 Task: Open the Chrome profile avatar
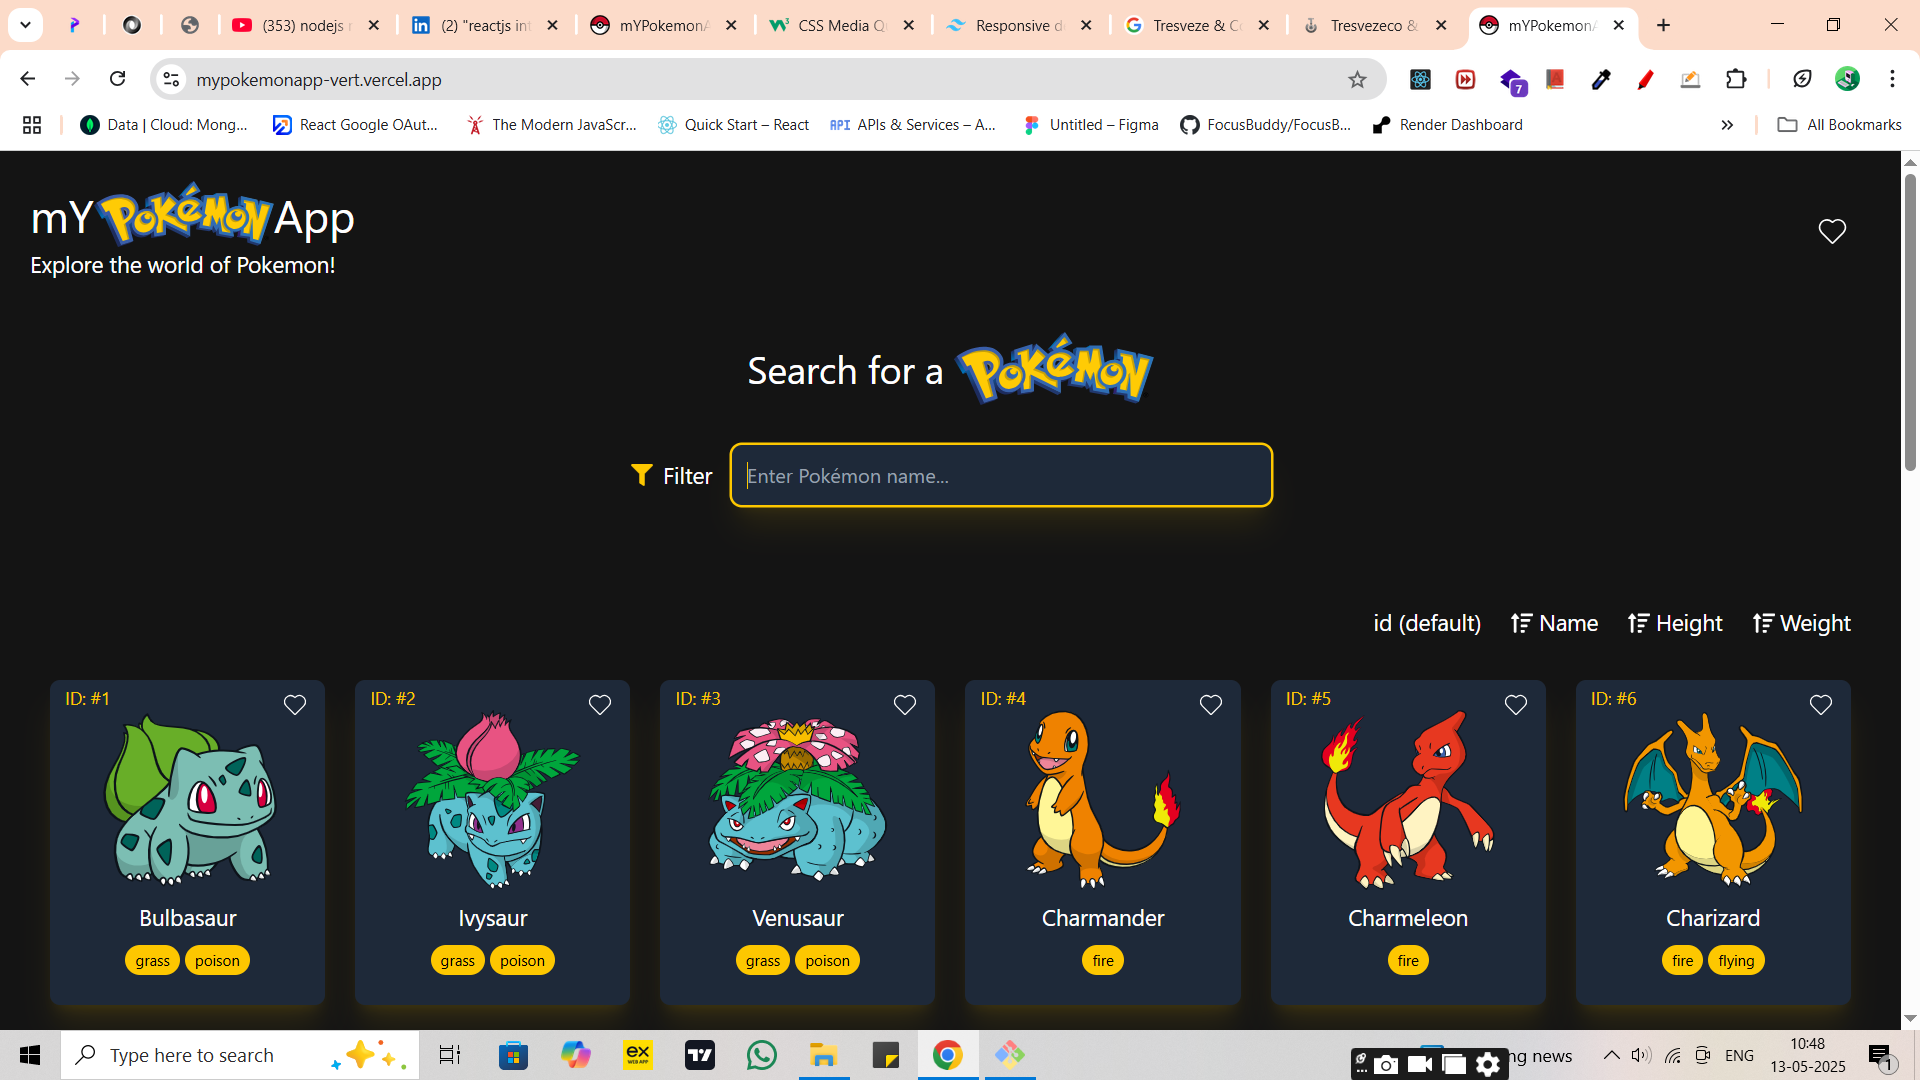[1847, 79]
